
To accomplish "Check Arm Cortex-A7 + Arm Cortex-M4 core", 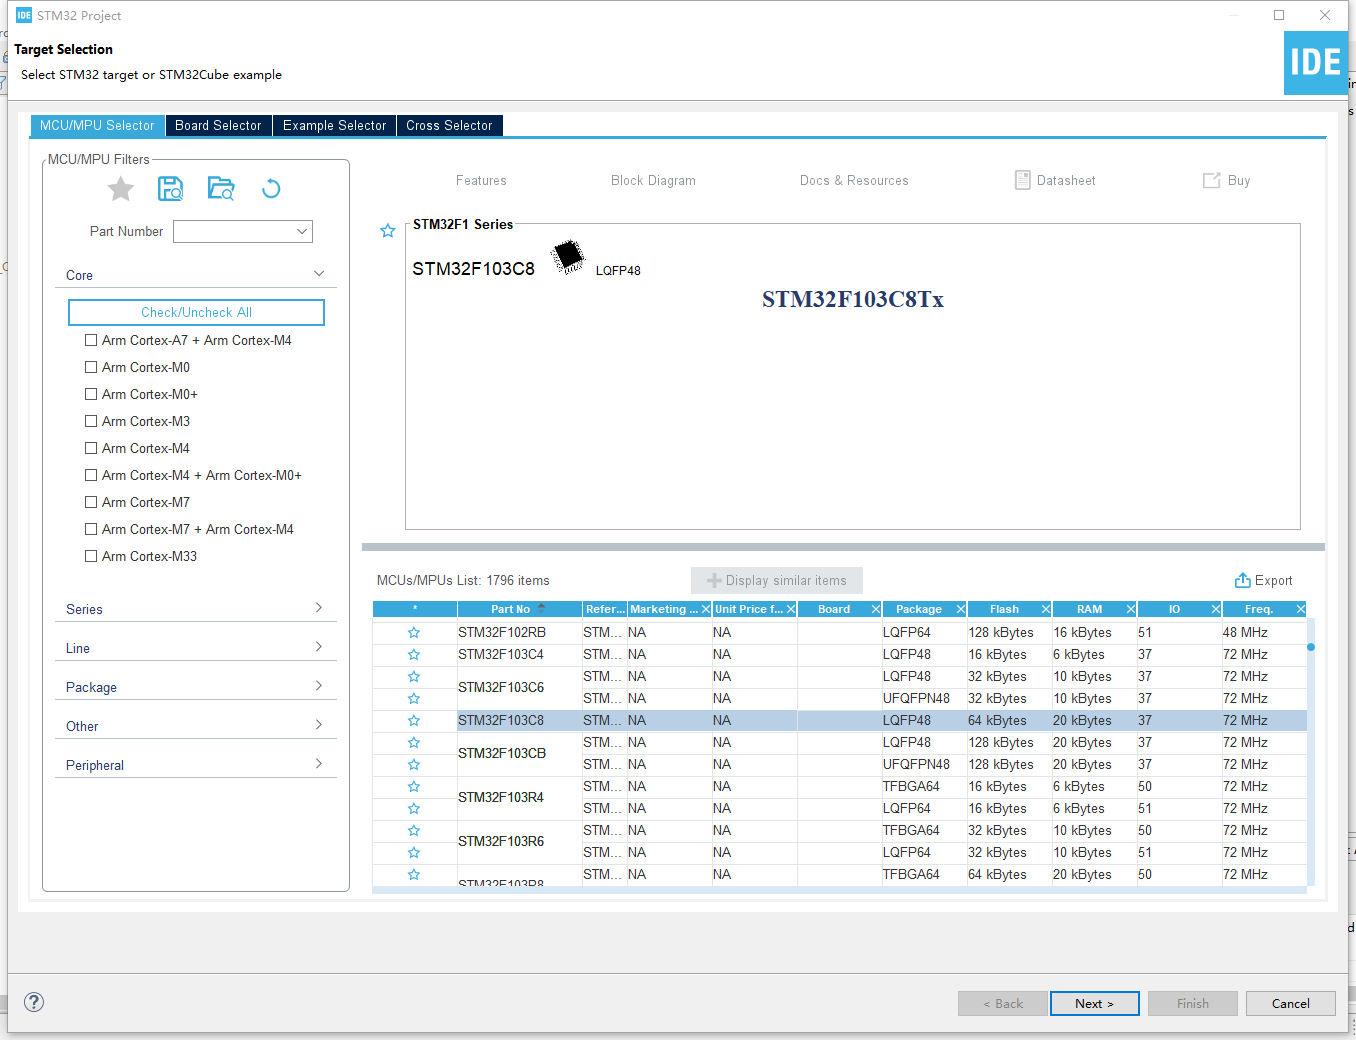I will click(91, 340).
